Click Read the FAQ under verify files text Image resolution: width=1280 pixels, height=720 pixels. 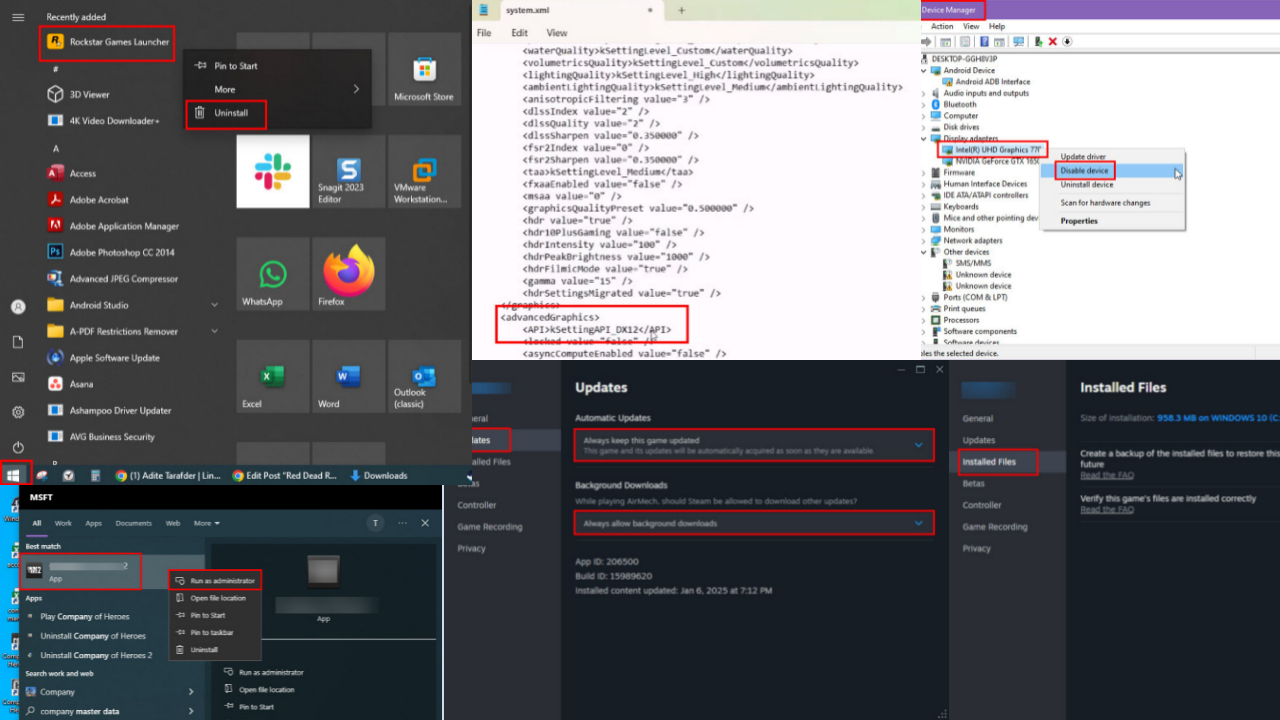(1106, 509)
